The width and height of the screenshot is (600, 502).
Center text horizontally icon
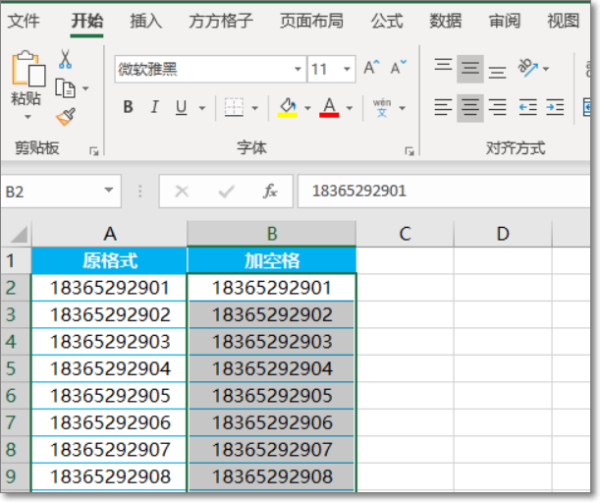click(470, 108)
